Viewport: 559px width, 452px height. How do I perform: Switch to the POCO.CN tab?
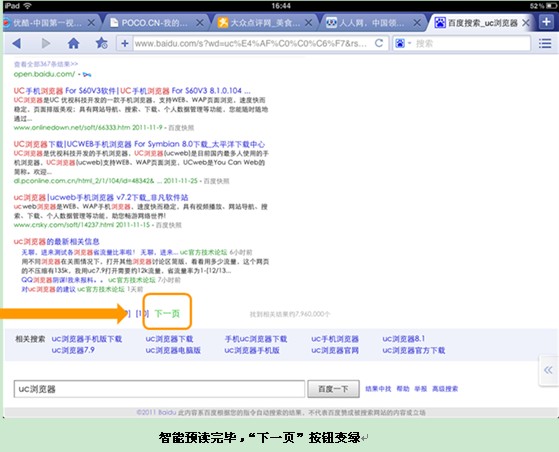154,23
